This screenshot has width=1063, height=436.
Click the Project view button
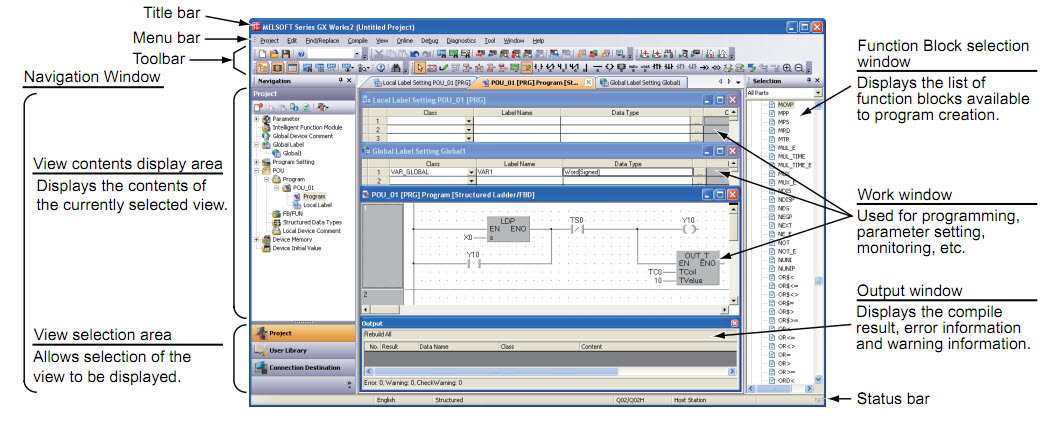[302, 333]
